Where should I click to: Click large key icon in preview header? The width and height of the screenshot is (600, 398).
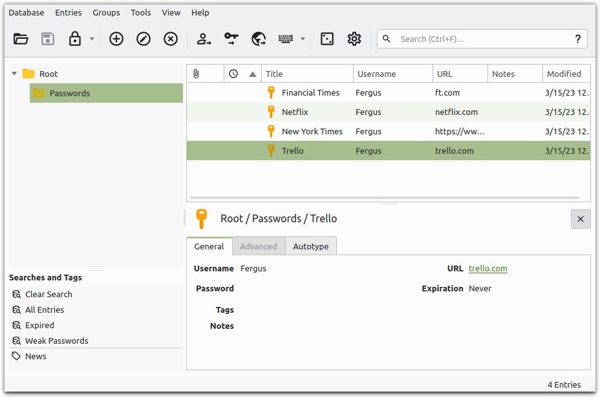(201, 219)
